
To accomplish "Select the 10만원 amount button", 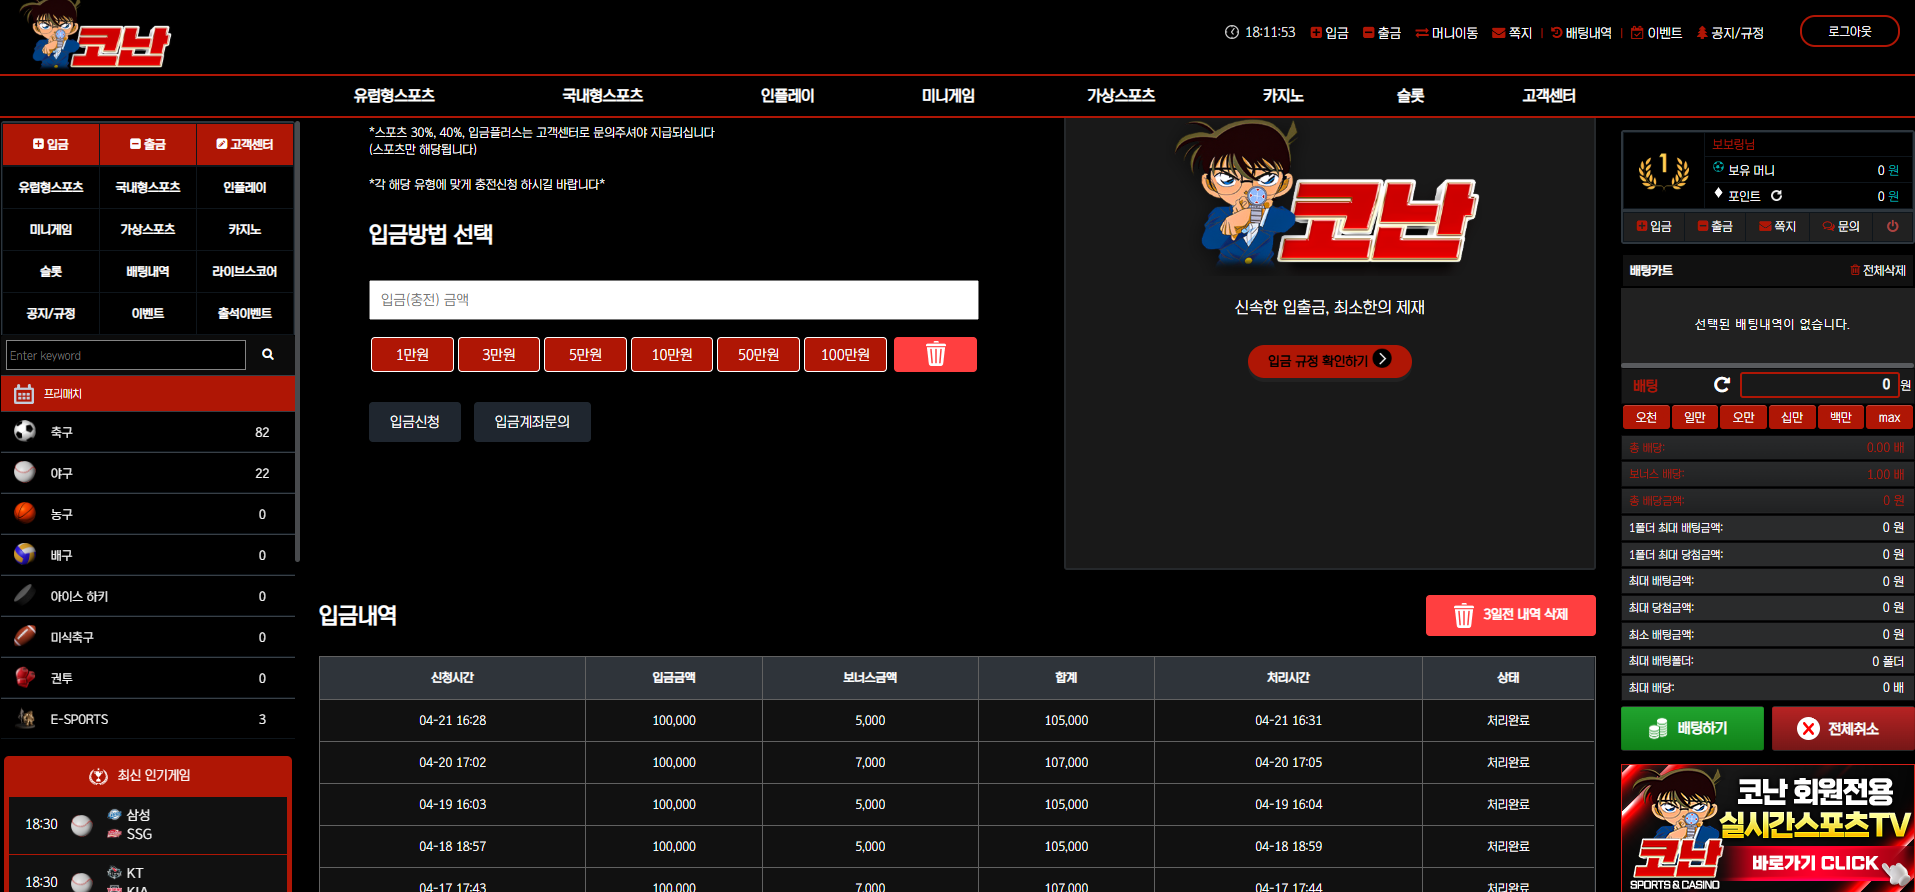I will (672, 354).
